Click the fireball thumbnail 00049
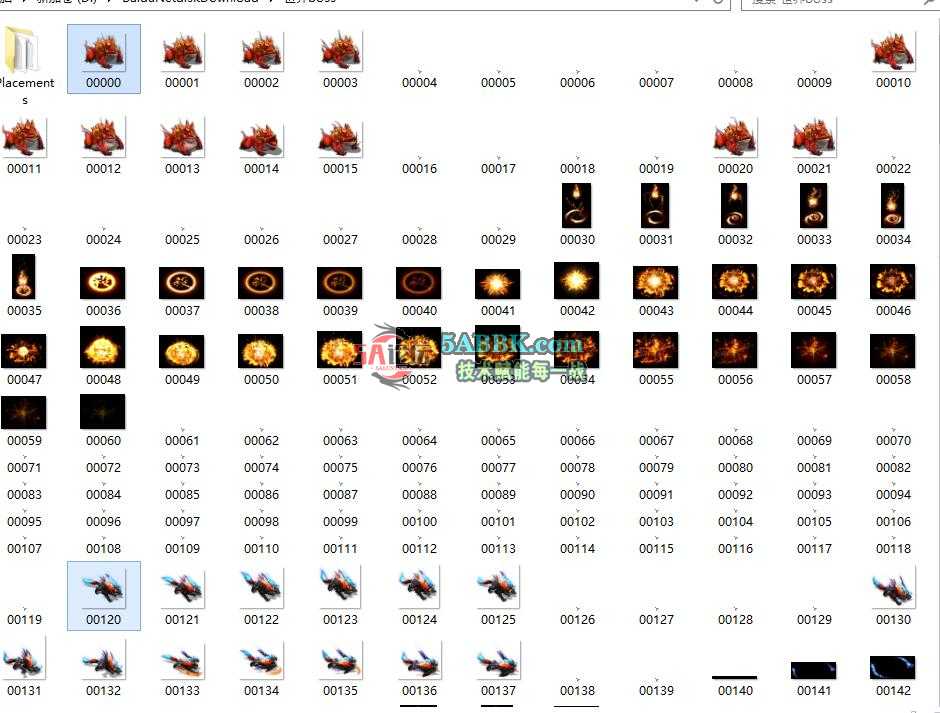Viewport: 940px width, 713px height. pyautogui.click(x=182, y=352)
